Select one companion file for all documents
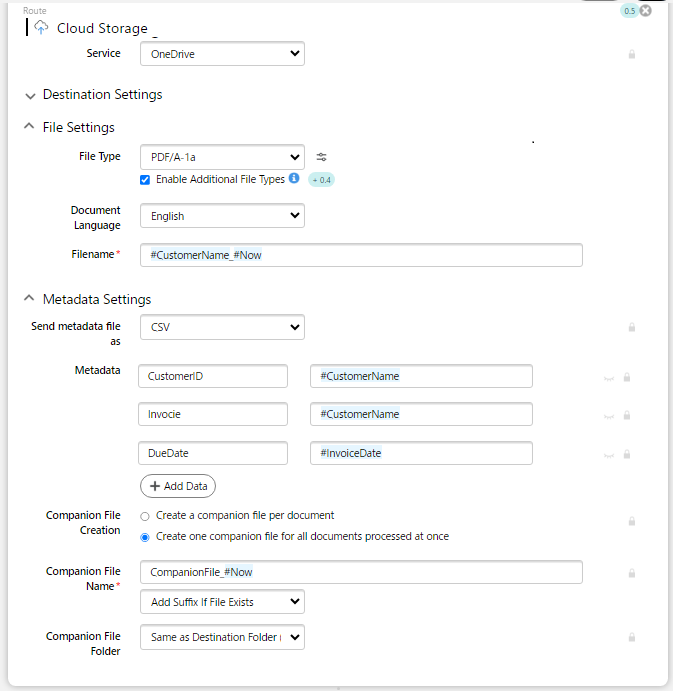This screenshot has width=673, height=691. pyautogui.click(x=145, y=537)
